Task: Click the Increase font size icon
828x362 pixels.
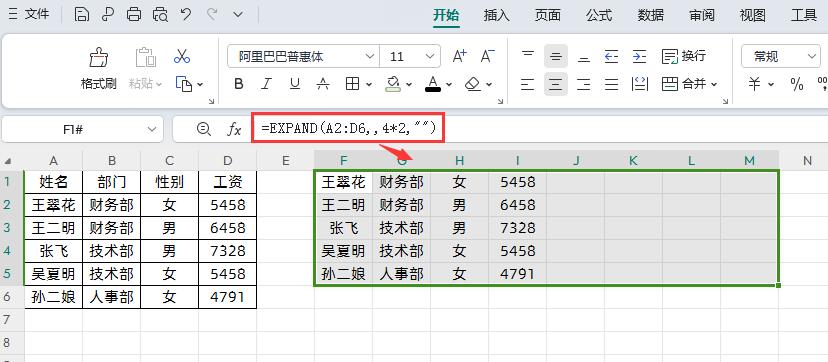Action: (x=459, y=56)
